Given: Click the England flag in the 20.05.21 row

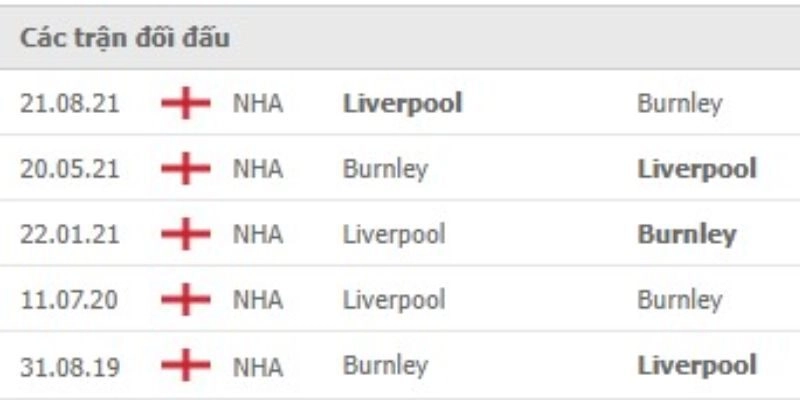Looking at the screenshot, I should (185, 169).
